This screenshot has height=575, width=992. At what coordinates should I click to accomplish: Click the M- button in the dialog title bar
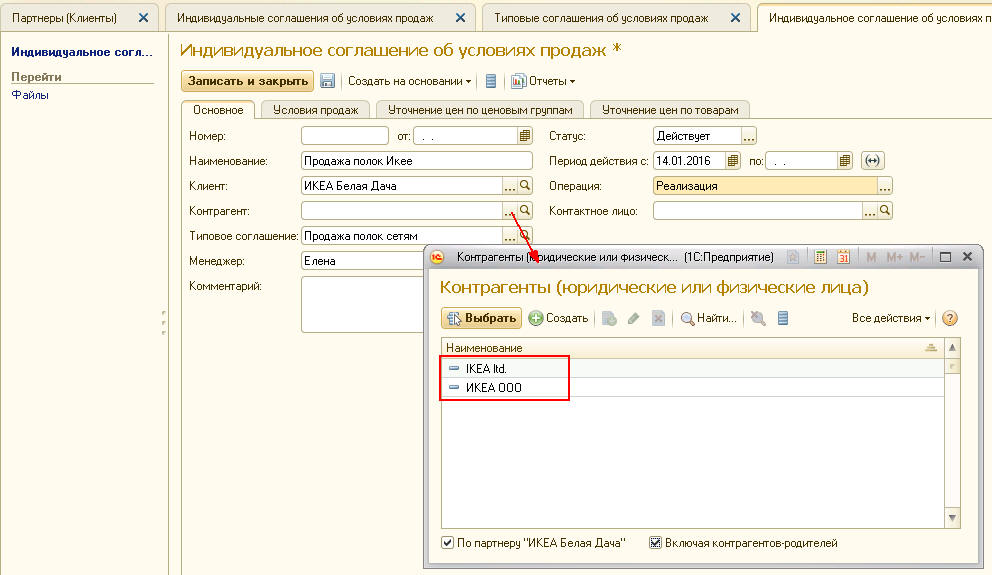coord(917,257)
